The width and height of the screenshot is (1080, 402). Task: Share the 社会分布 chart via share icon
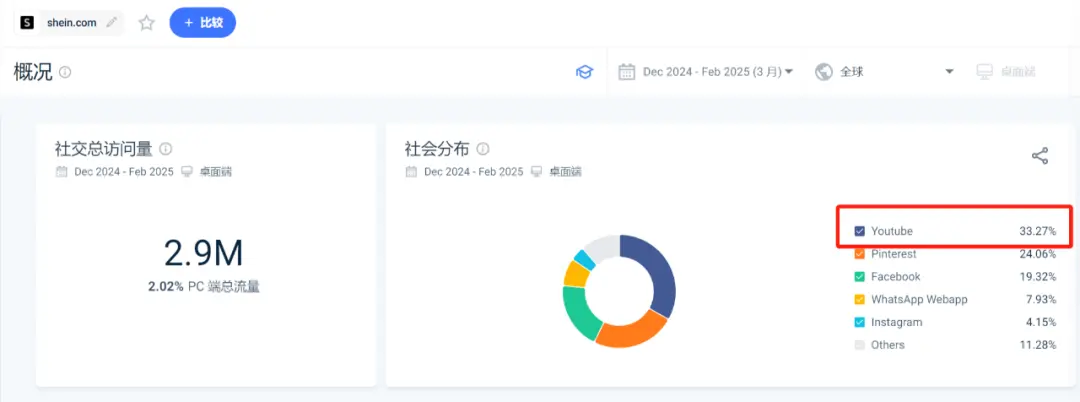(x=1040, y=155)
